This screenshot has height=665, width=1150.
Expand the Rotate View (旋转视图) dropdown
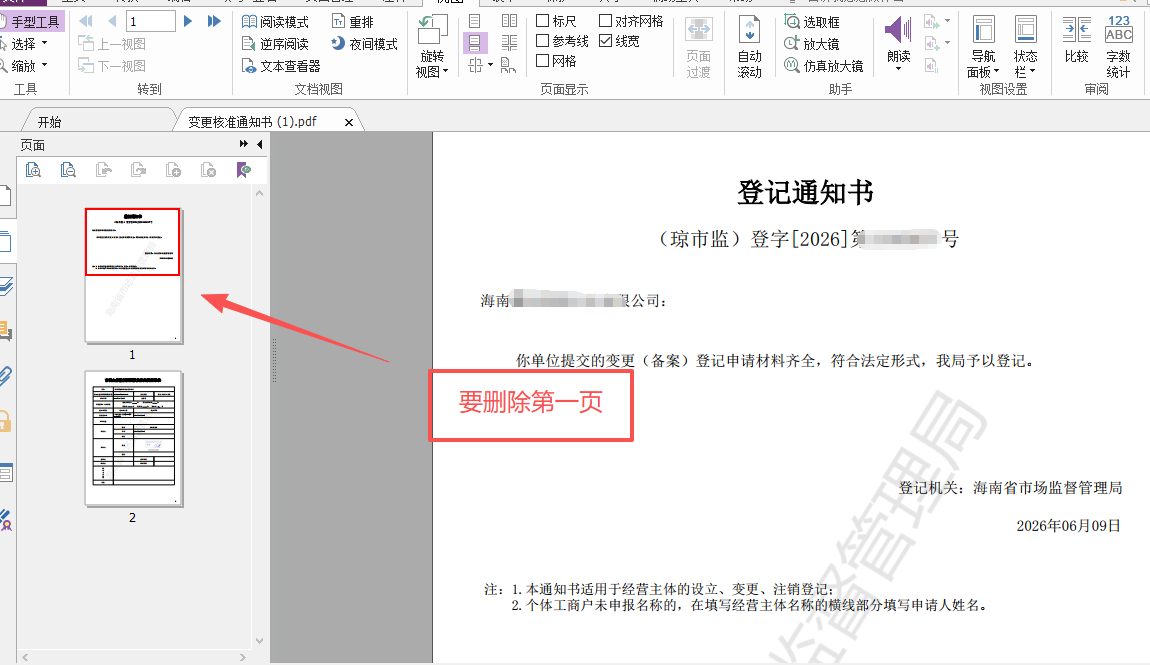tap(432, 47)
